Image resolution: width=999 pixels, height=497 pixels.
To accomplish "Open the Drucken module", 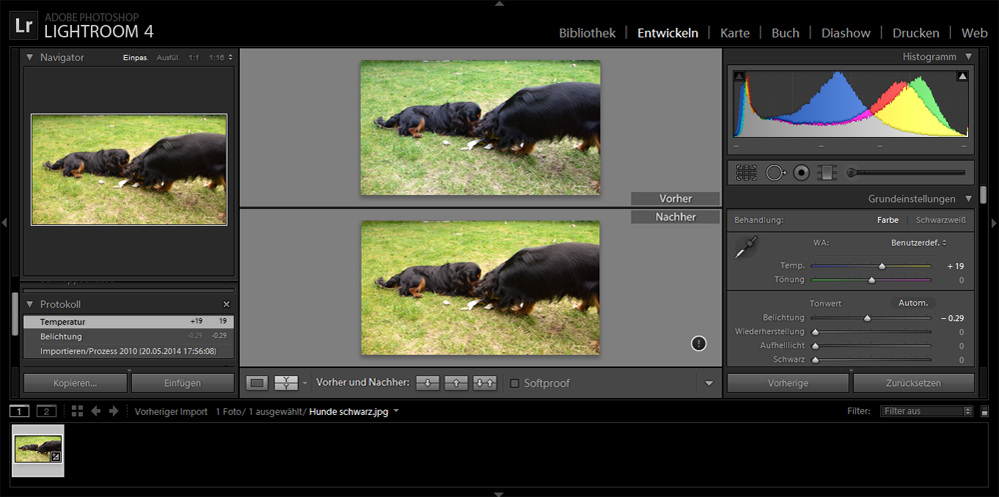I will [915, 33].
